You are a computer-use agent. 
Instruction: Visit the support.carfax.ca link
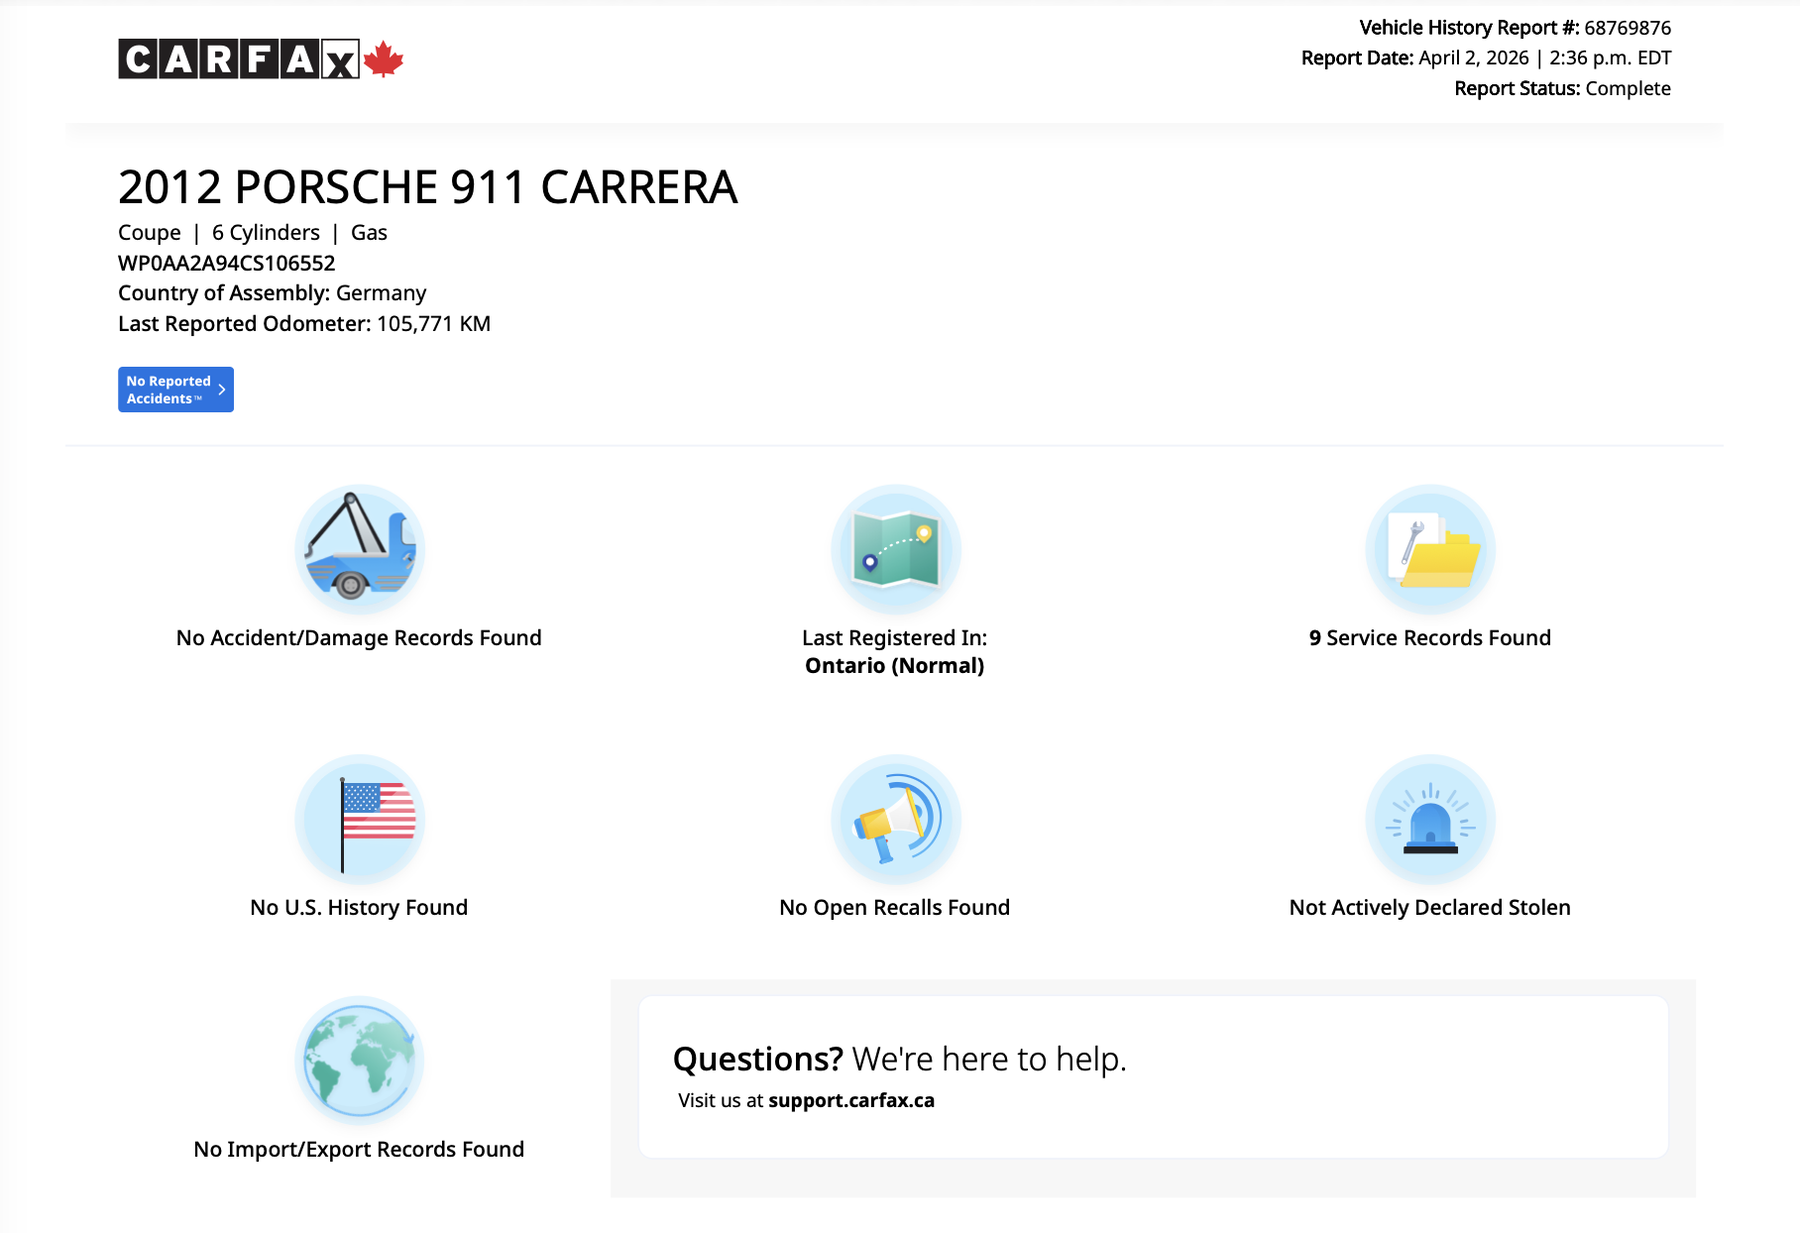(851, 1100)
